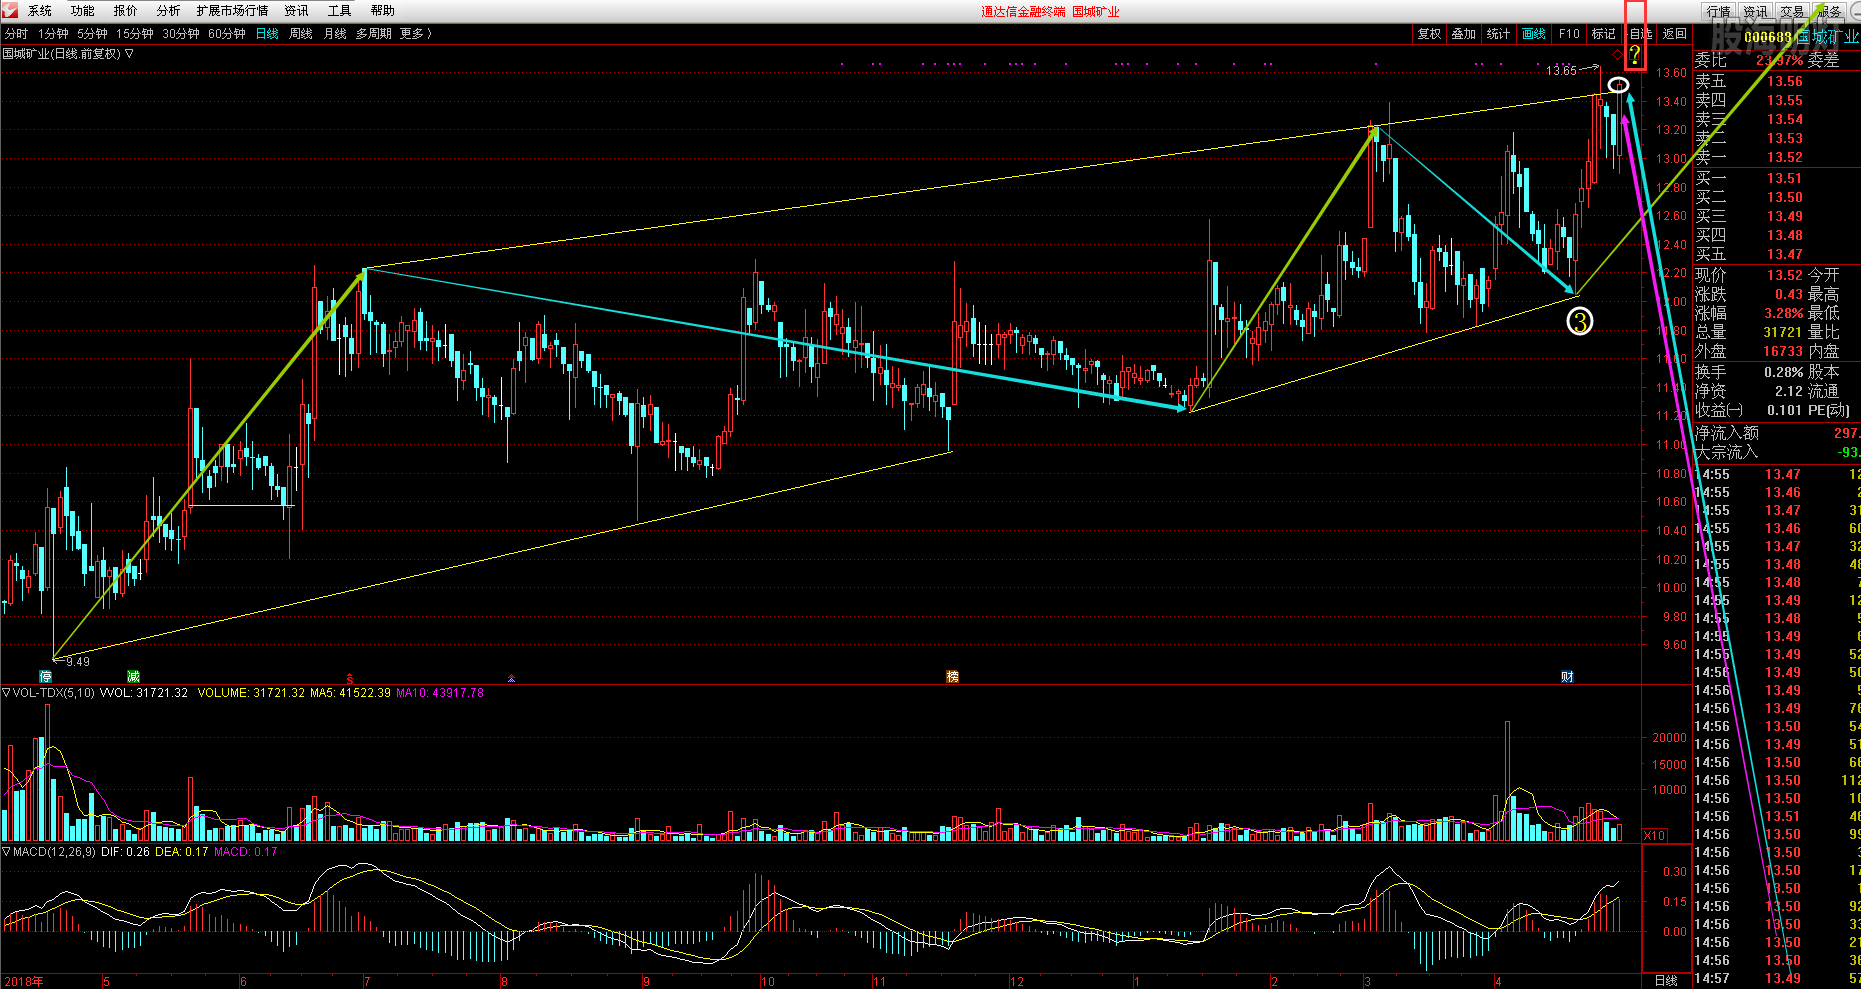Click the TDX application logo icon
Viewport: 1861px width, 989px height.
click(9, 10)
